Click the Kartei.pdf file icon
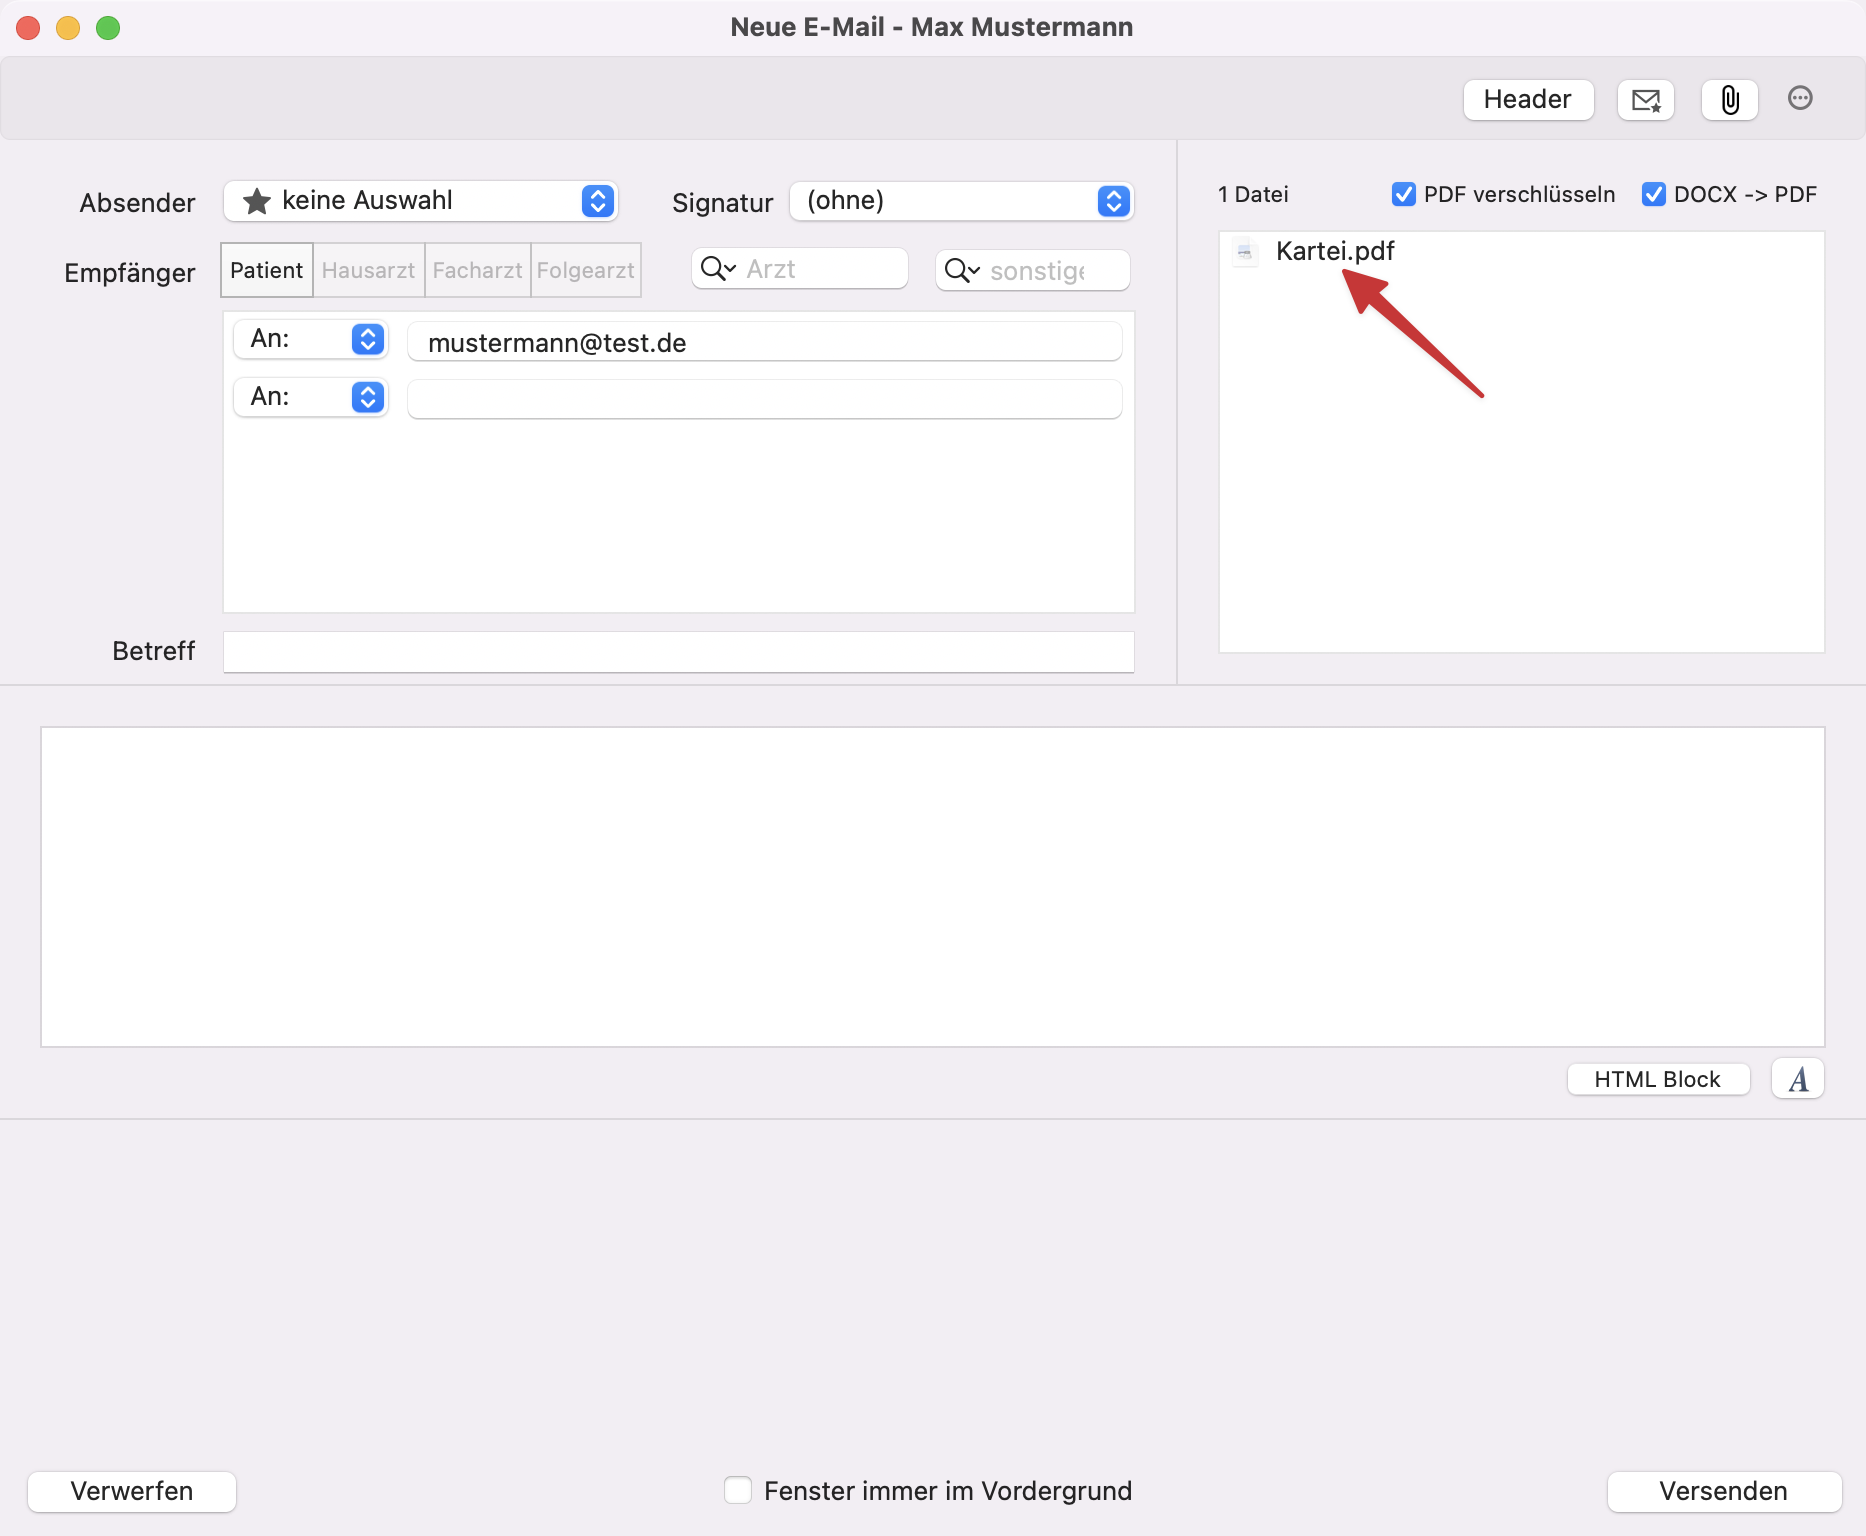Viewport: 1866px width, 1536px height. 1245,252
